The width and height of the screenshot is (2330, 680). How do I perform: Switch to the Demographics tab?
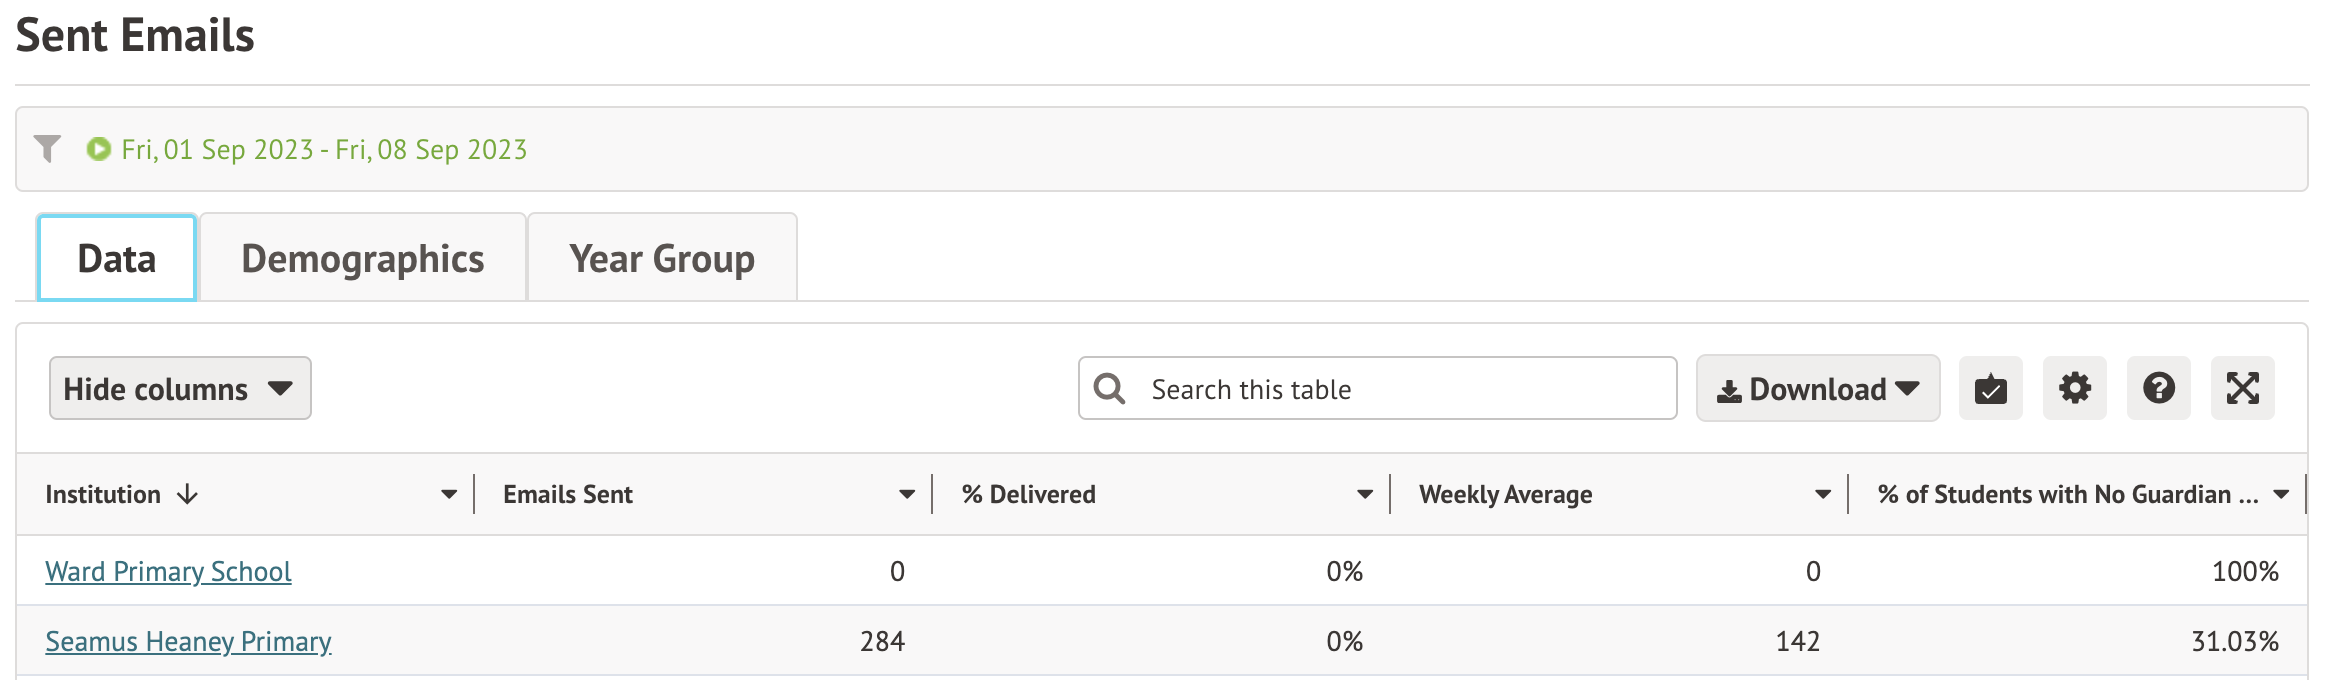pos(362,258)
